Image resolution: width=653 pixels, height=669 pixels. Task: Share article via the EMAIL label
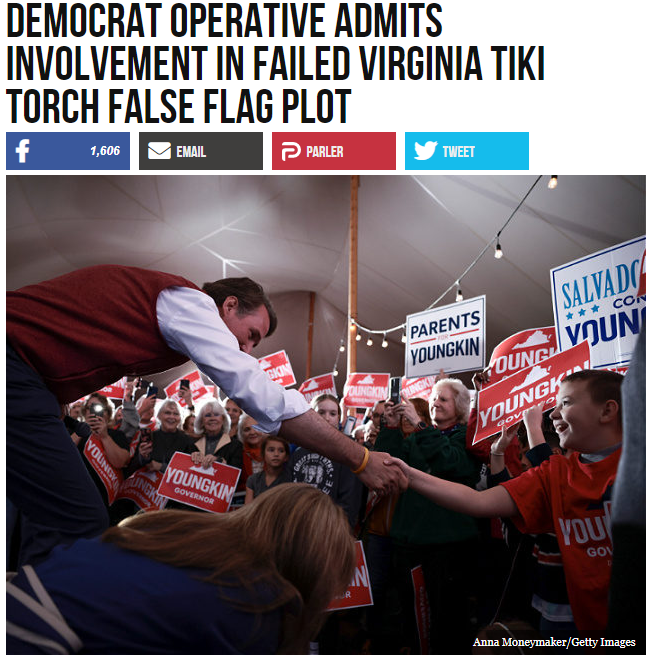tap(191, 151)
